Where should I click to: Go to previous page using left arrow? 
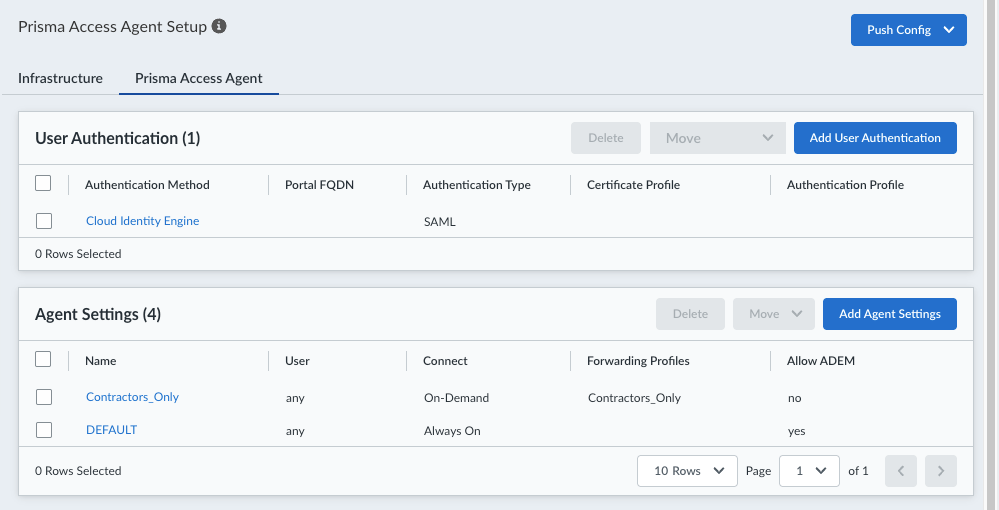pyautogui.click(x=901, y=471)
